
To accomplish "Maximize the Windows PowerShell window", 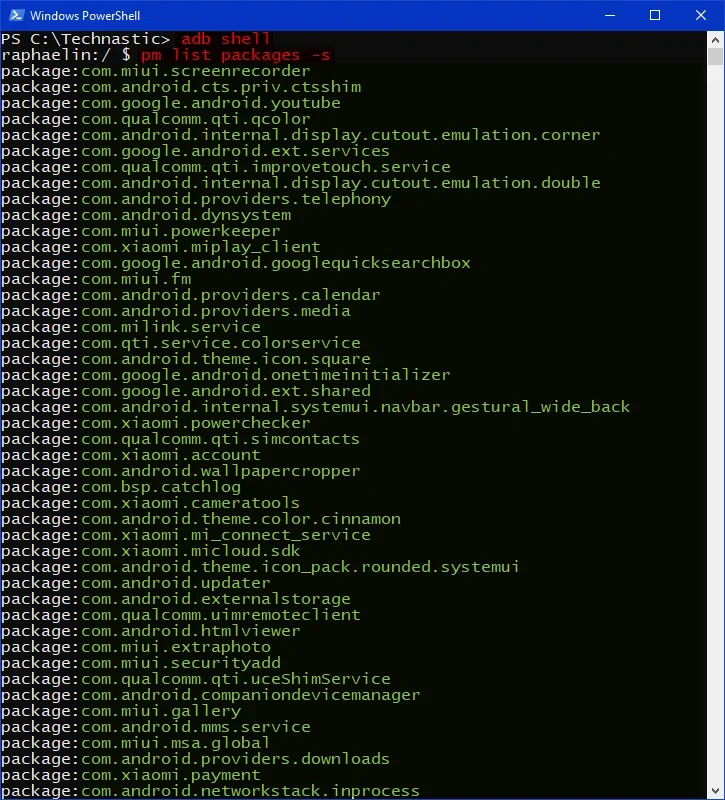I will pyautogui.click(x=655, y=15).
